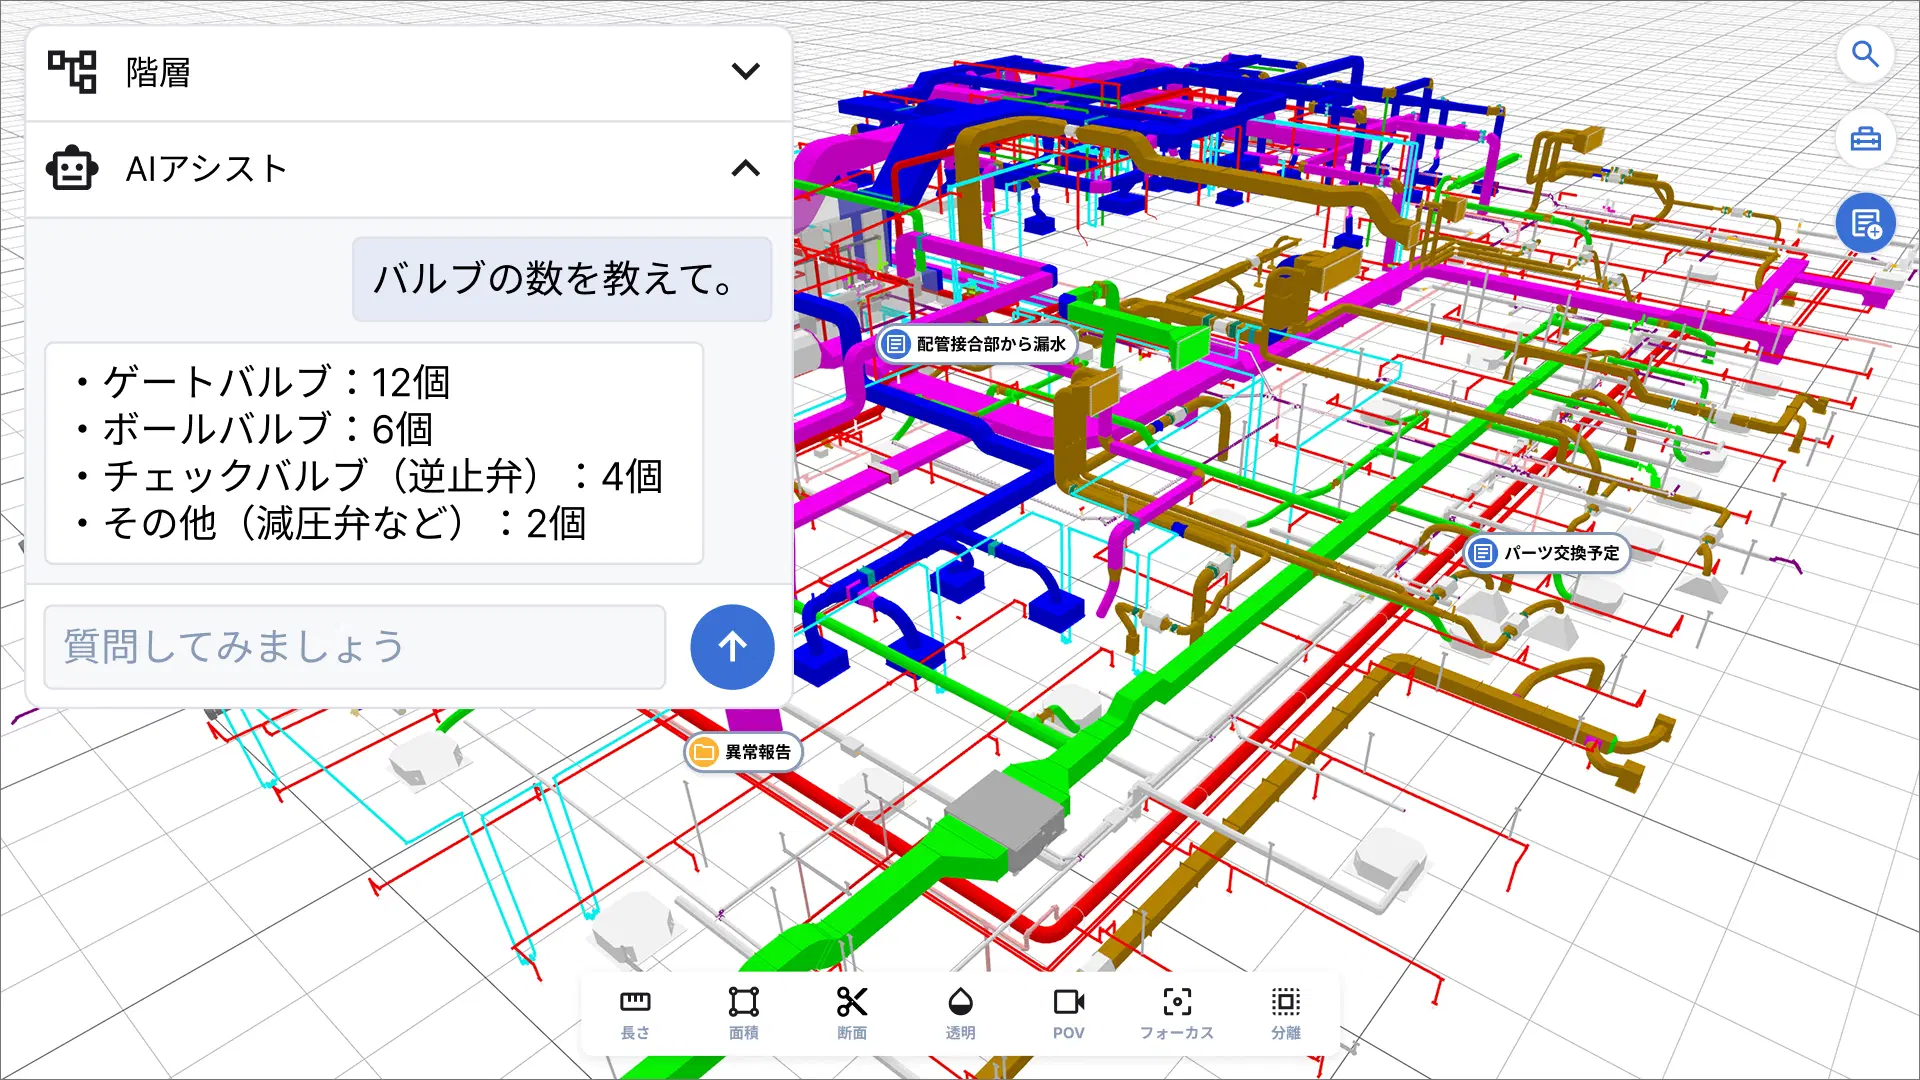Viewport: 1920px width, 1080px height.
Task: Switch to POV camera mode
Action: (1068, 1013)
